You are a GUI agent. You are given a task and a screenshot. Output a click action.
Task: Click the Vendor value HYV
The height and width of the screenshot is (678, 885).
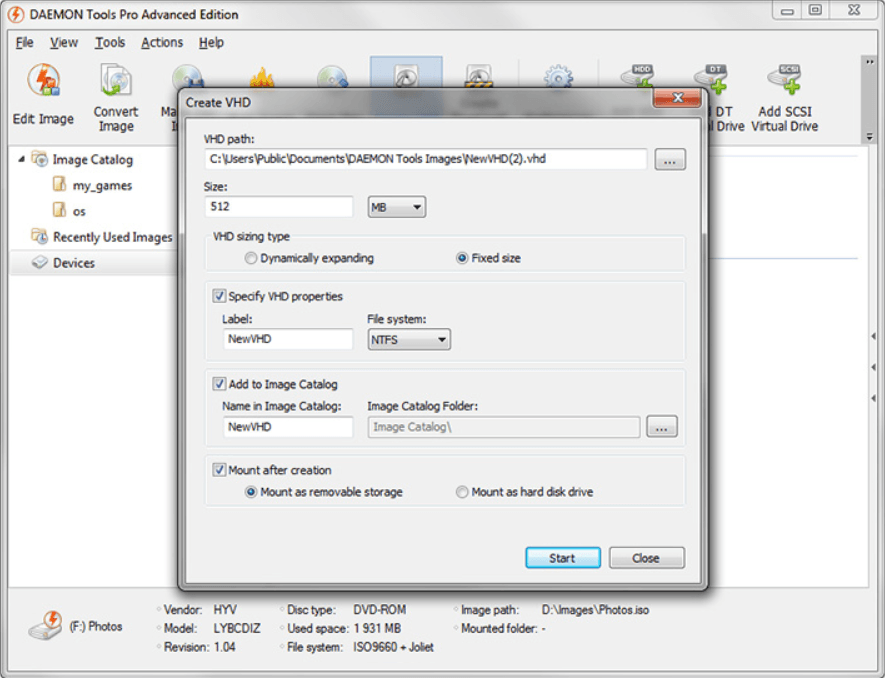click(x=225, y=610)
